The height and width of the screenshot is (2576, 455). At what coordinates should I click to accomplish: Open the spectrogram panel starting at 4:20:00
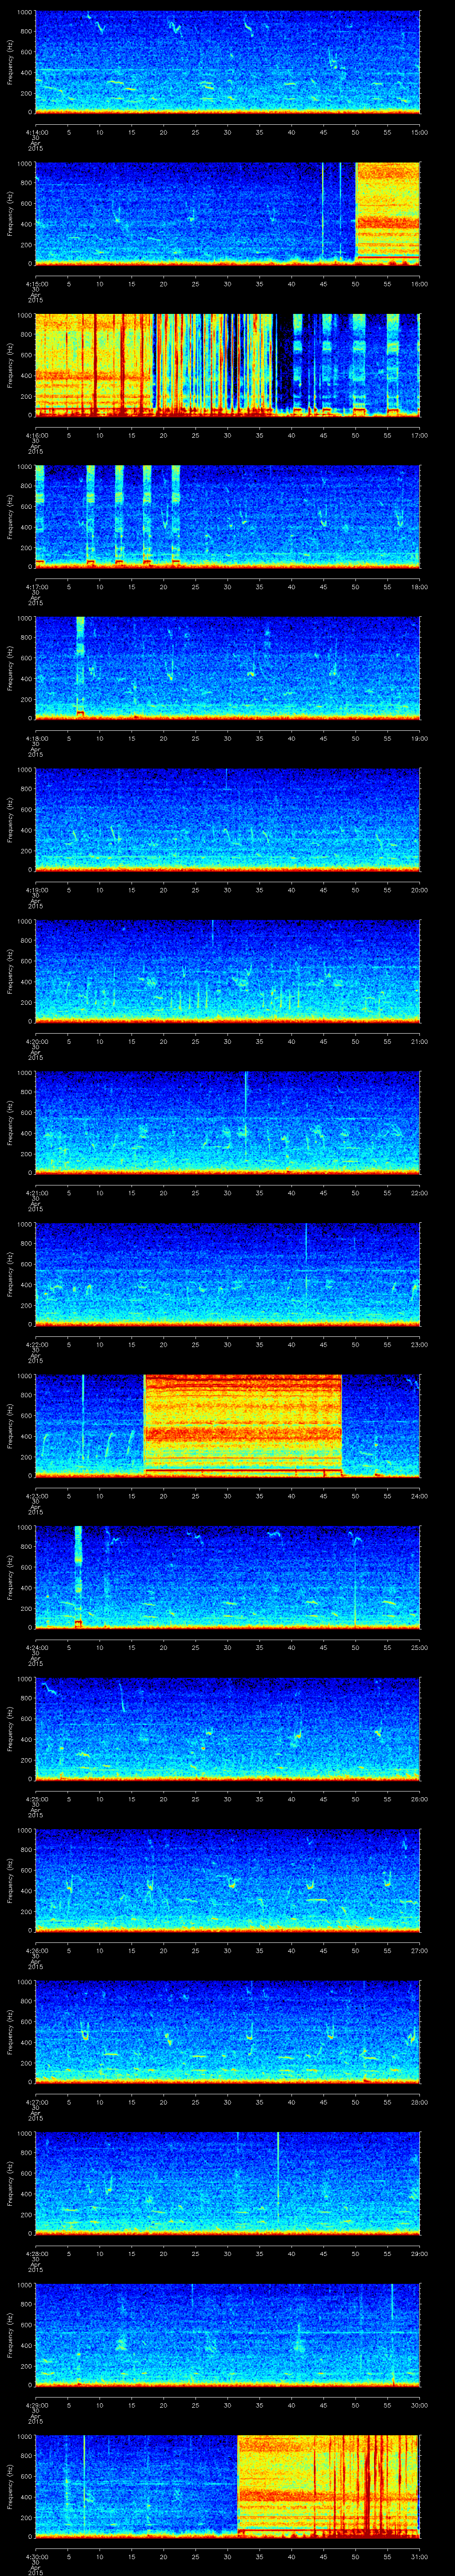228,971
